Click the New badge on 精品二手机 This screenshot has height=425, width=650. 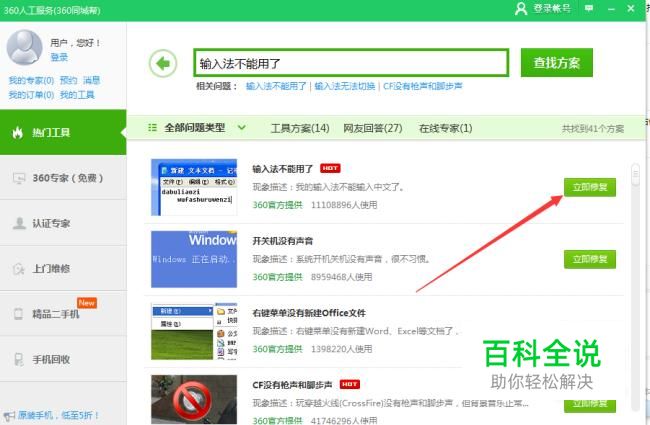pyautogui.click(x=87, y=303)
